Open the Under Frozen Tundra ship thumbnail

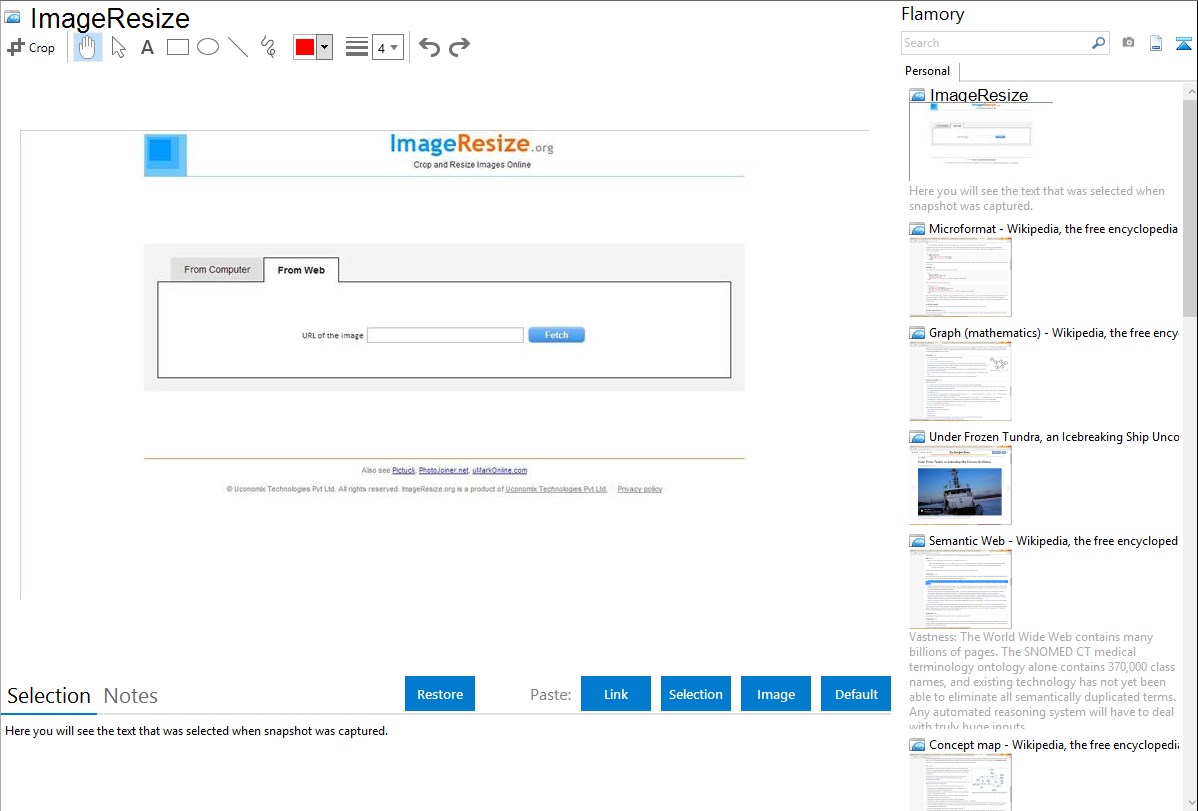(960, 485)
